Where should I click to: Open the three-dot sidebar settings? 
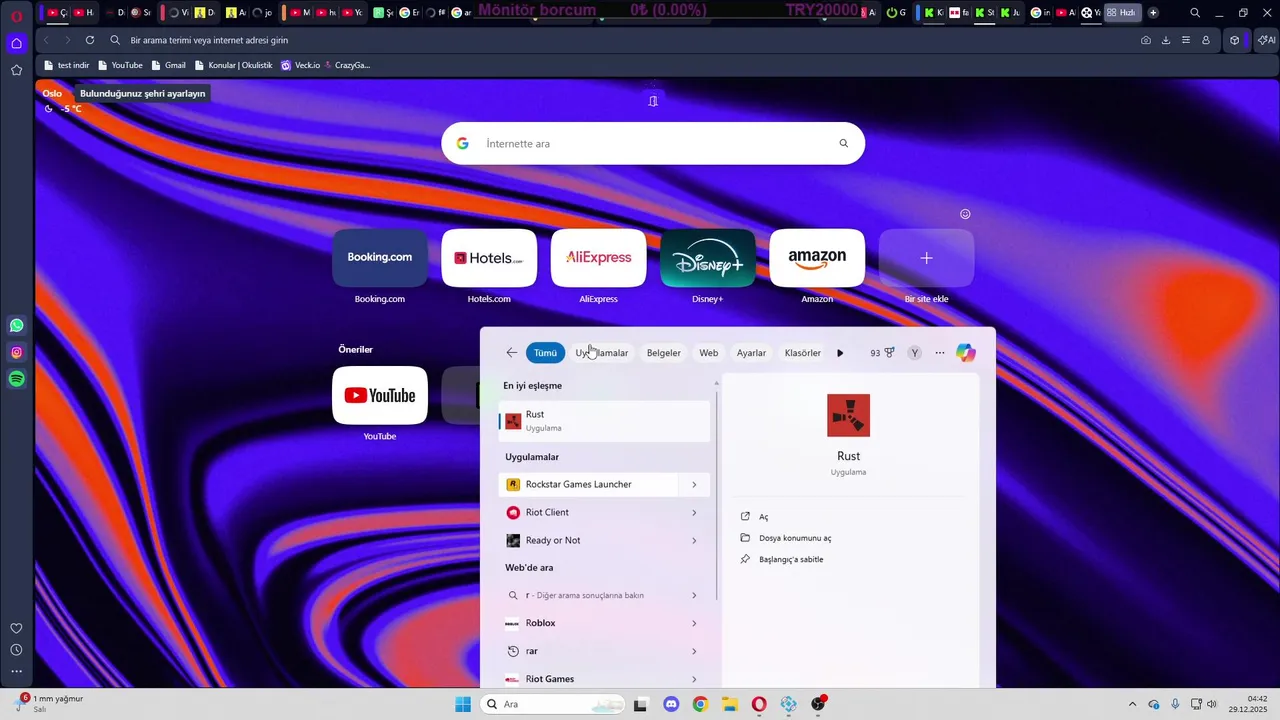tap(16, 671)
